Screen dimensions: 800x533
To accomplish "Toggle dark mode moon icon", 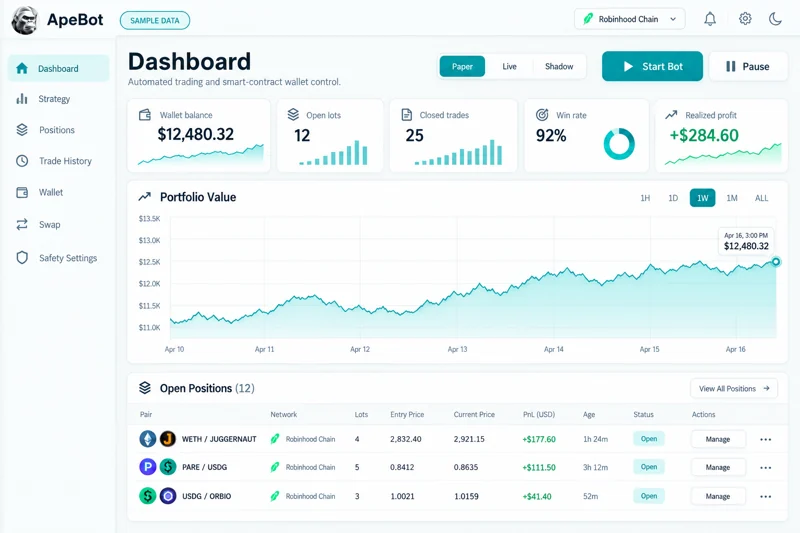I will click(775, 19).
